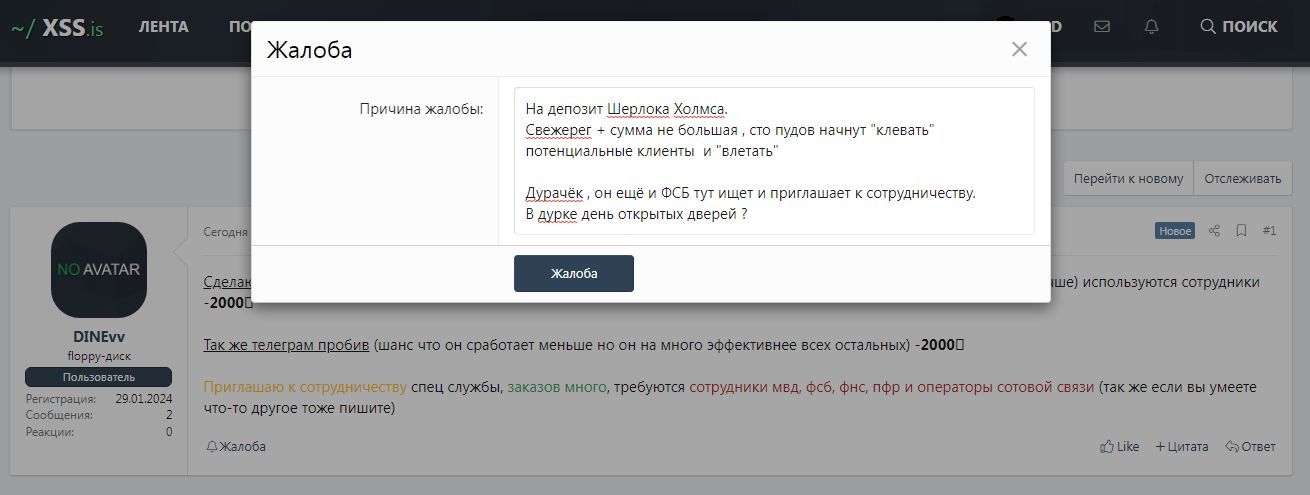The width and height of the screenshot is (1310, 495).
Task: Quote the post with +Цитата
Action: click(x=1182, y=447)
